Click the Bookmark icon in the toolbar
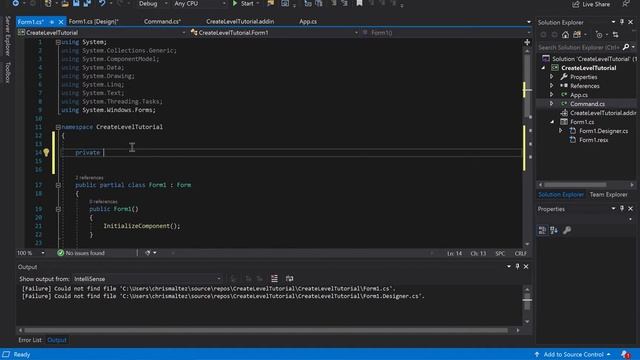Viewport: 640px width, 360px height. point(359,4)
